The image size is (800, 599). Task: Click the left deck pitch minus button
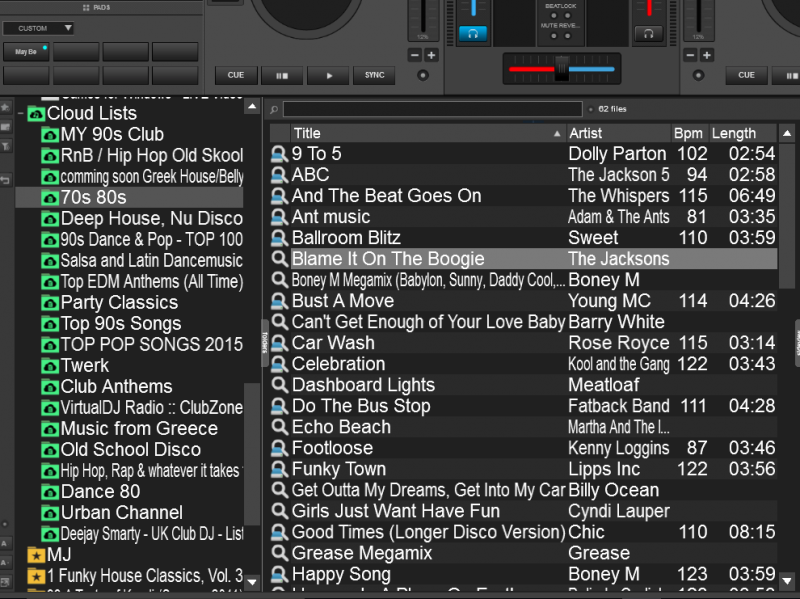coord(415,55)
